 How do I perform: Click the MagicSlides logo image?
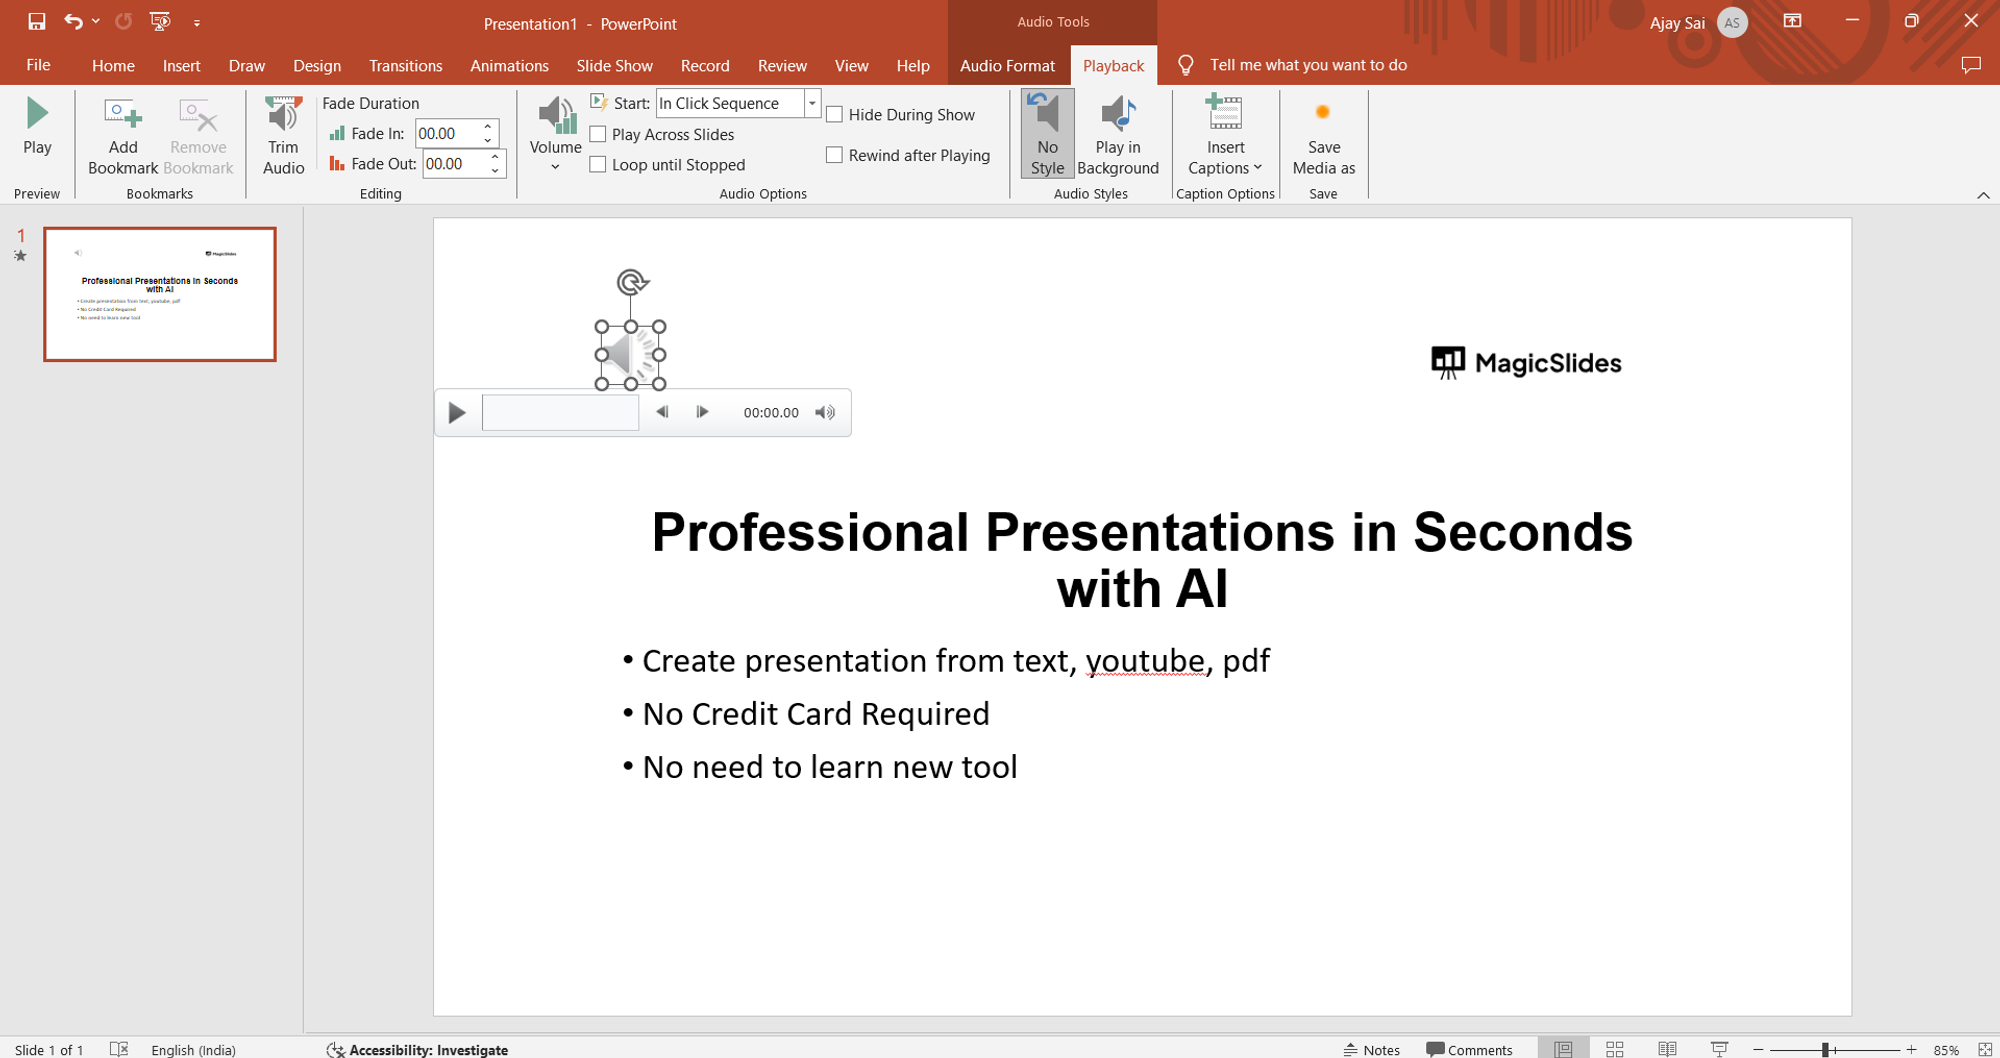coord(1526,363)
